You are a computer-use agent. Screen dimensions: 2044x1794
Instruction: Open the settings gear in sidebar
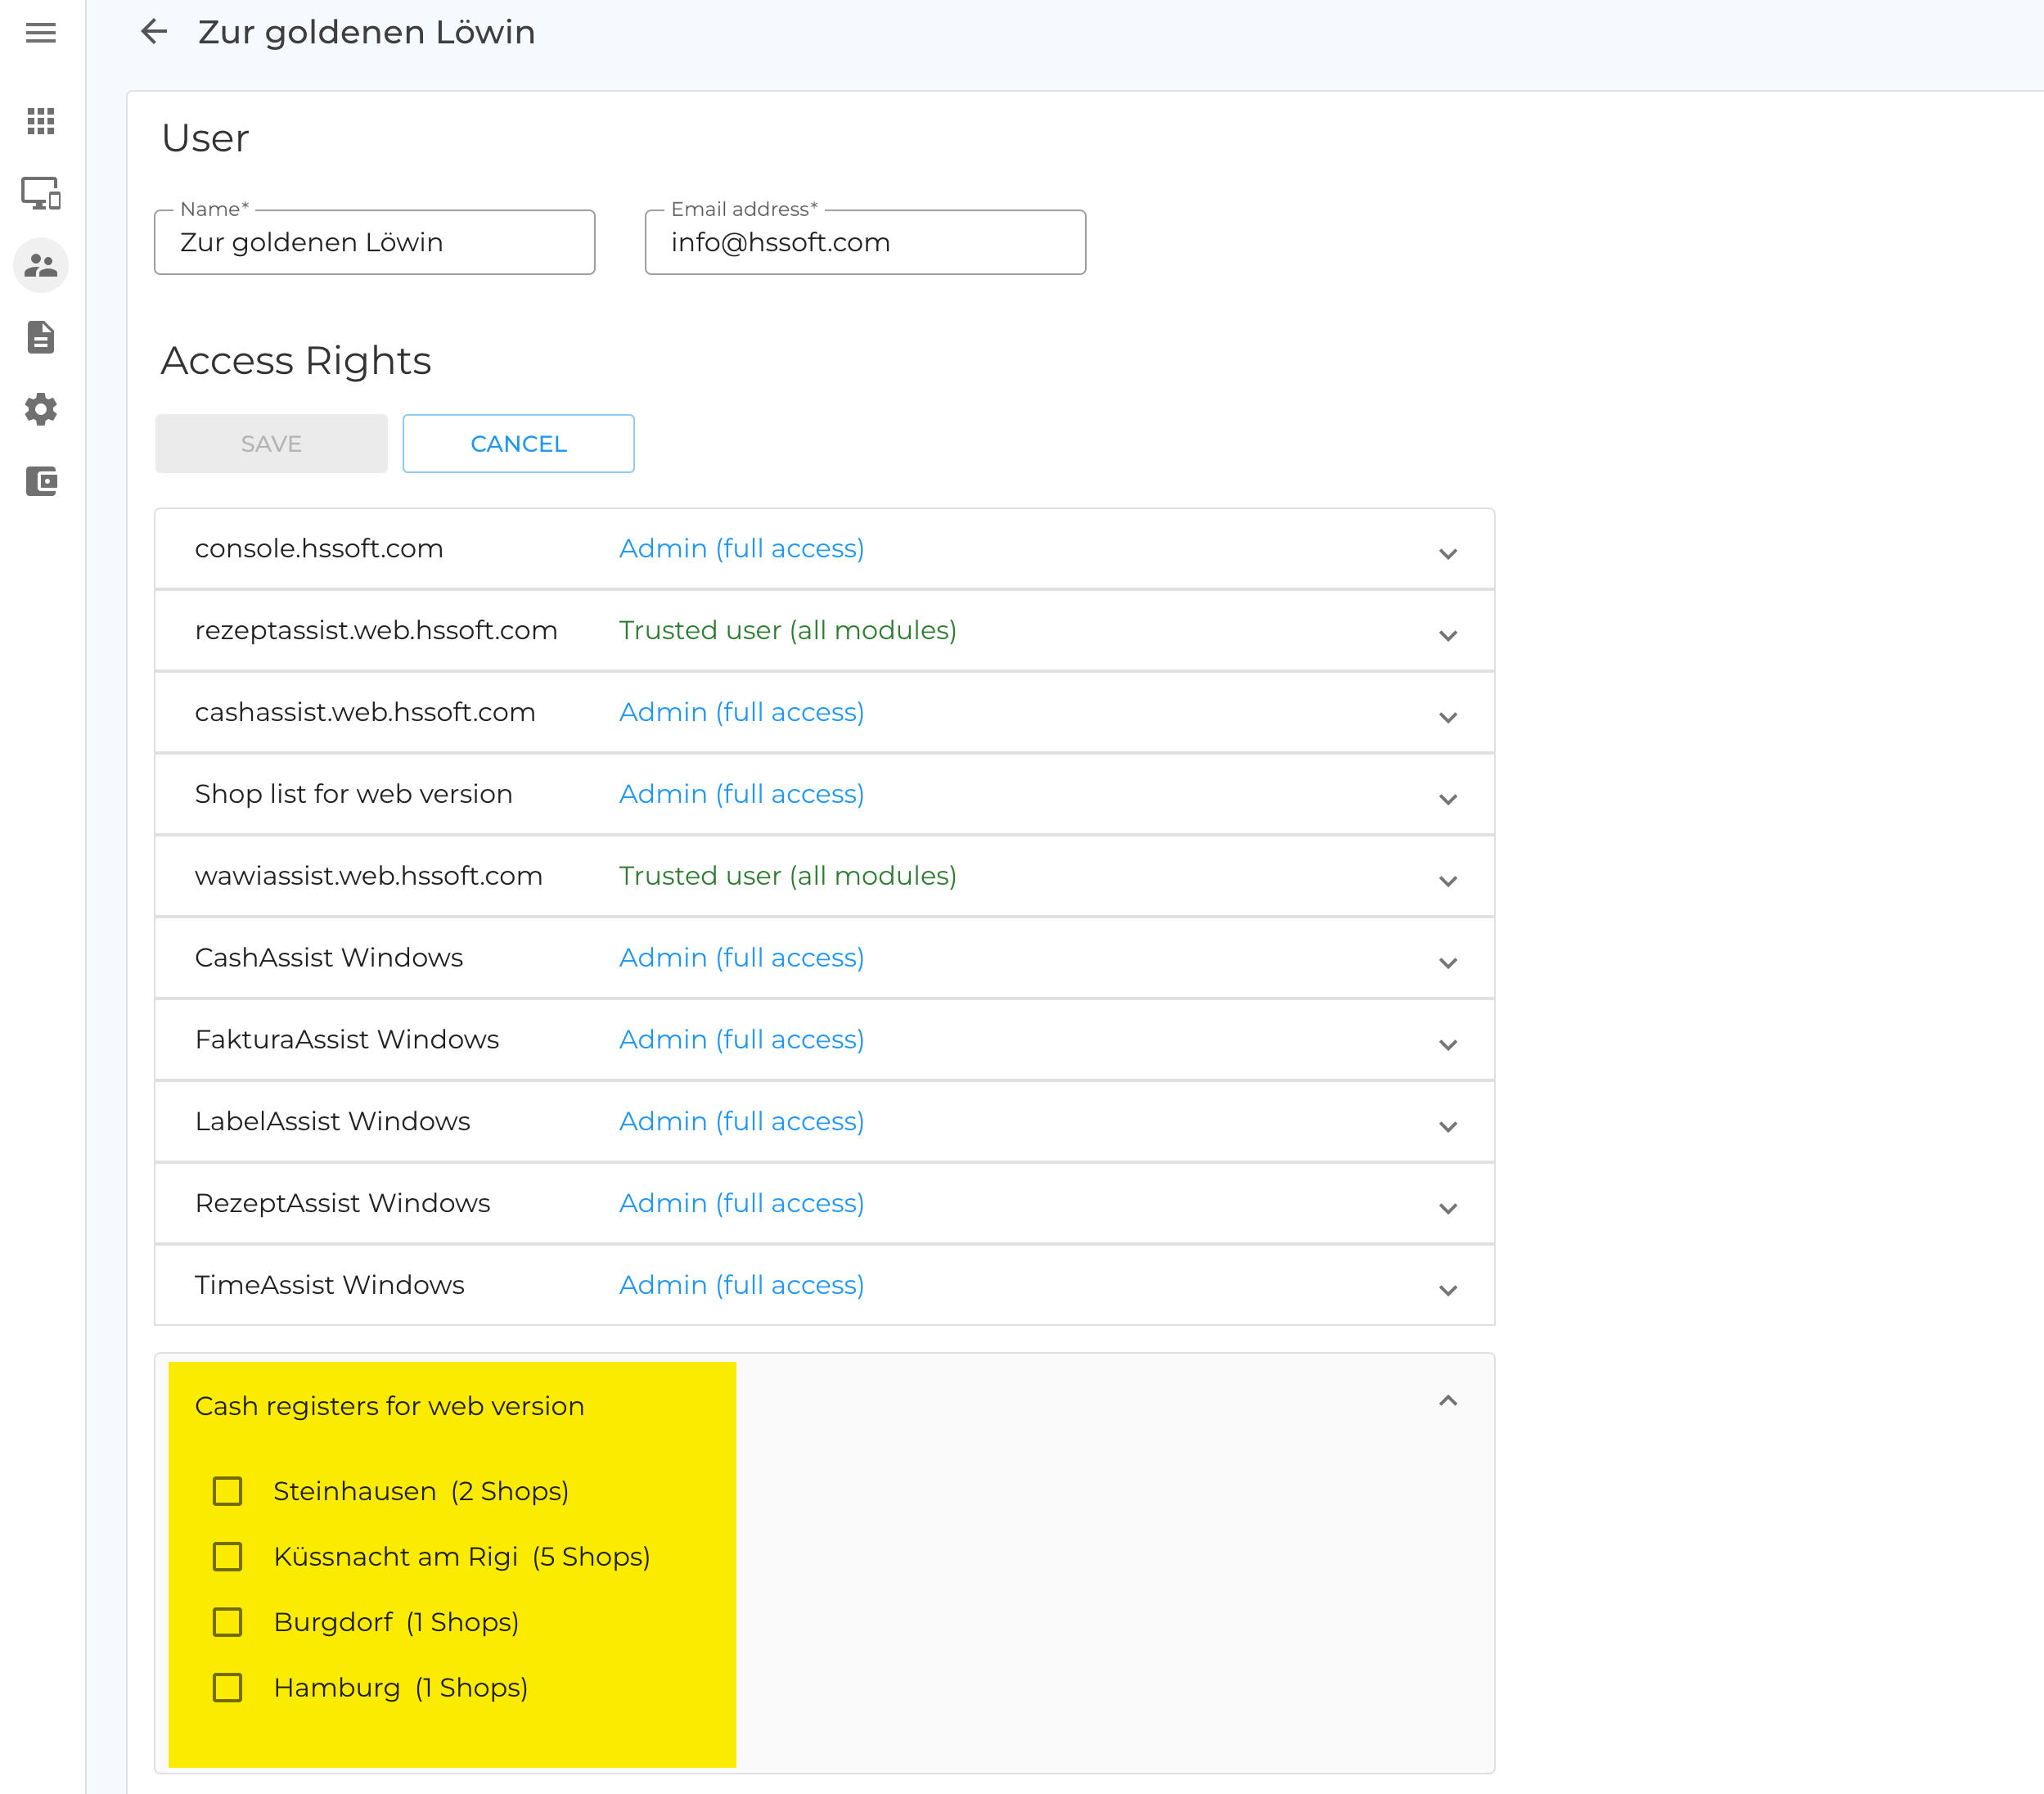41,409
